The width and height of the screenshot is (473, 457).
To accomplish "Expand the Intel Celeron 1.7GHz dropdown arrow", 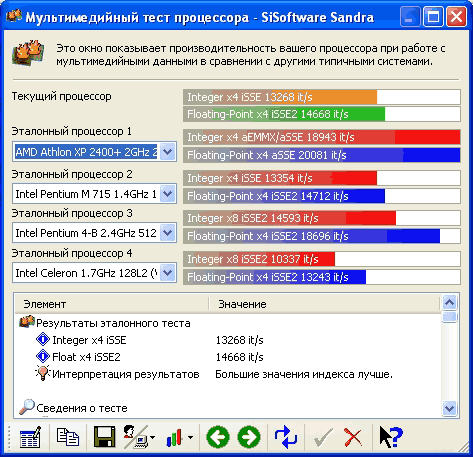I will [168, 273].
